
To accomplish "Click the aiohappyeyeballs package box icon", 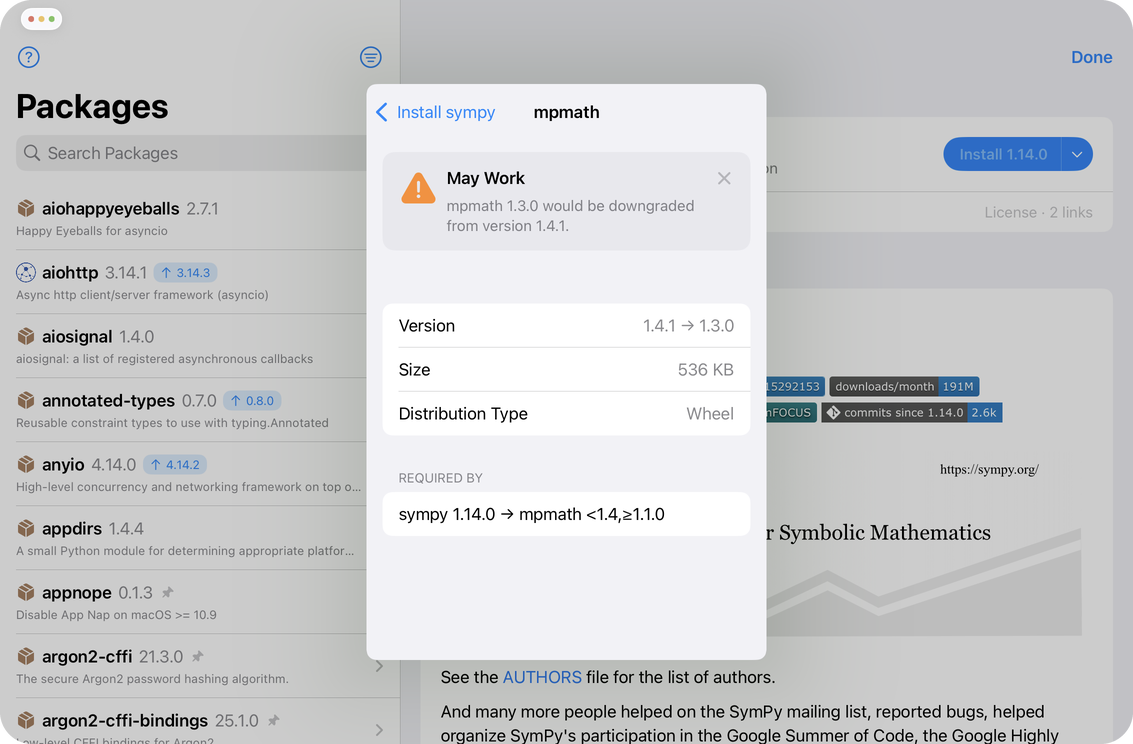I will pos(26,209).
